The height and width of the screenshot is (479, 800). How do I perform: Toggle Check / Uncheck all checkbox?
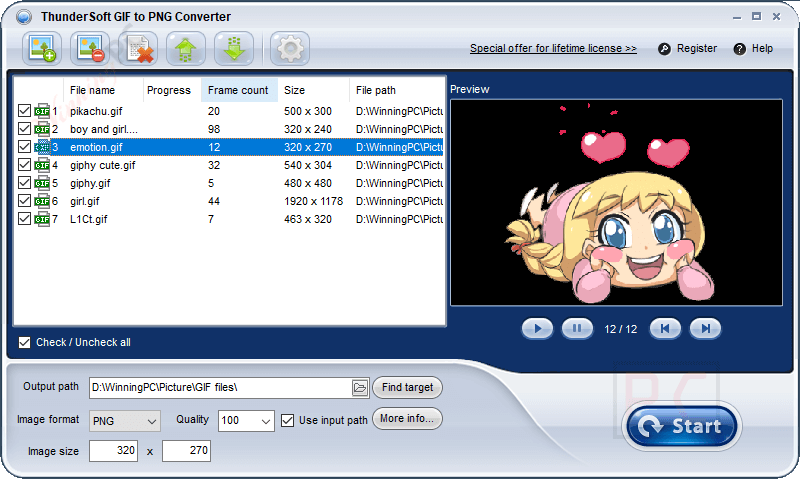pyautogui.click(x=24, y=342)
